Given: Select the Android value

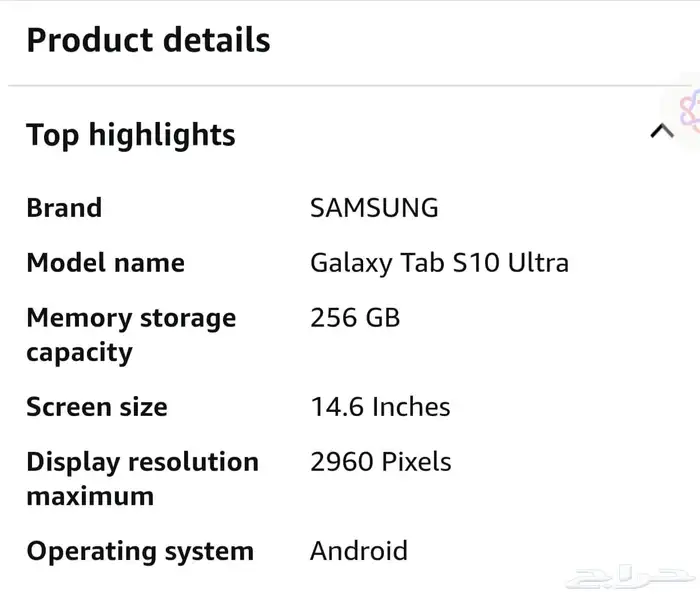Looking at the screenshot, I should point(359,550).
